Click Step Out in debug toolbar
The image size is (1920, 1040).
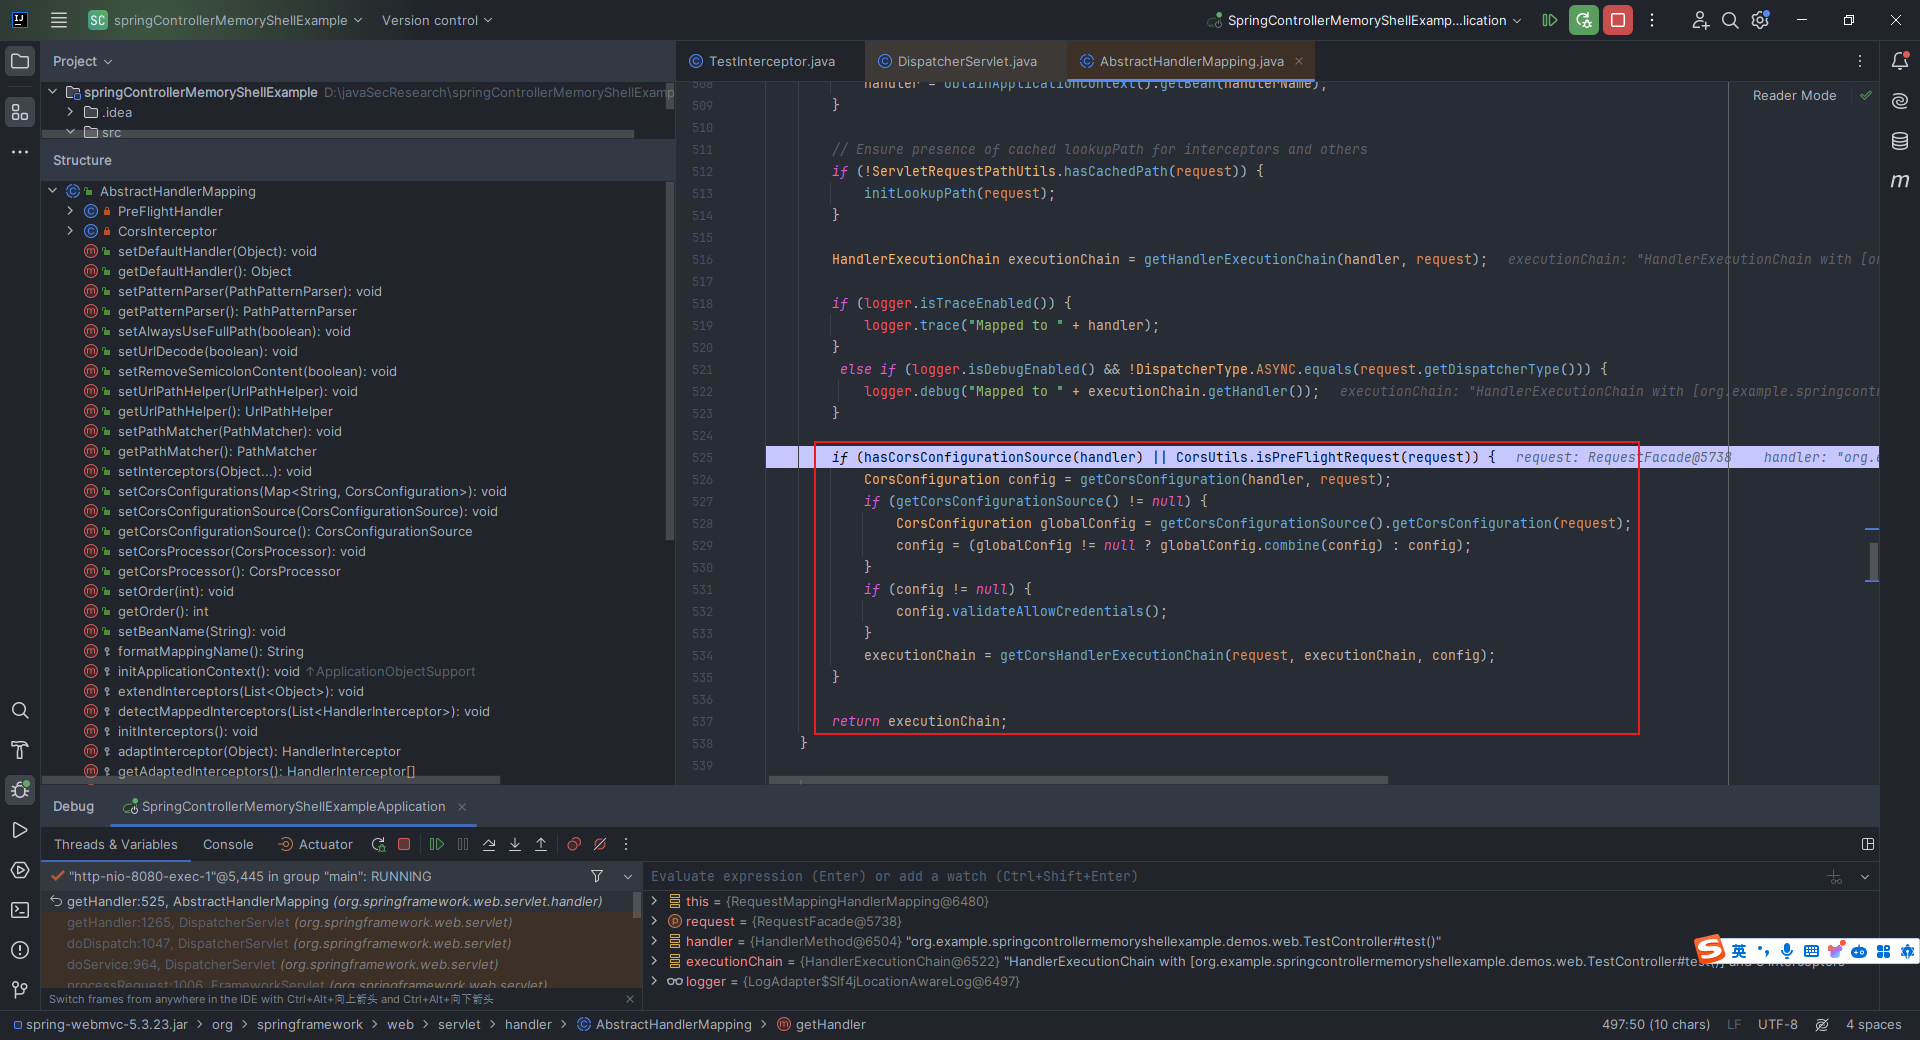(541, 845)
